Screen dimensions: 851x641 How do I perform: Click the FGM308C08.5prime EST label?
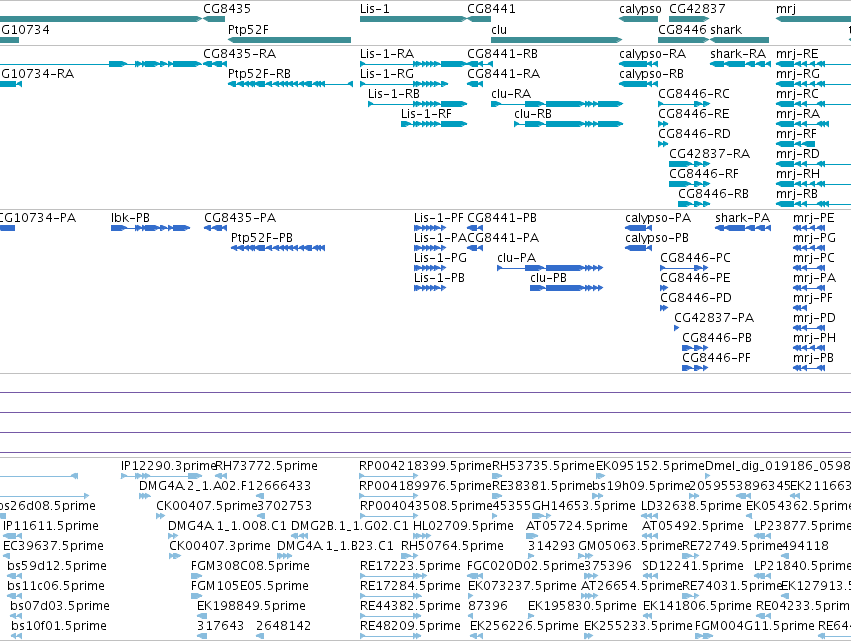click(x=250, y=566)
